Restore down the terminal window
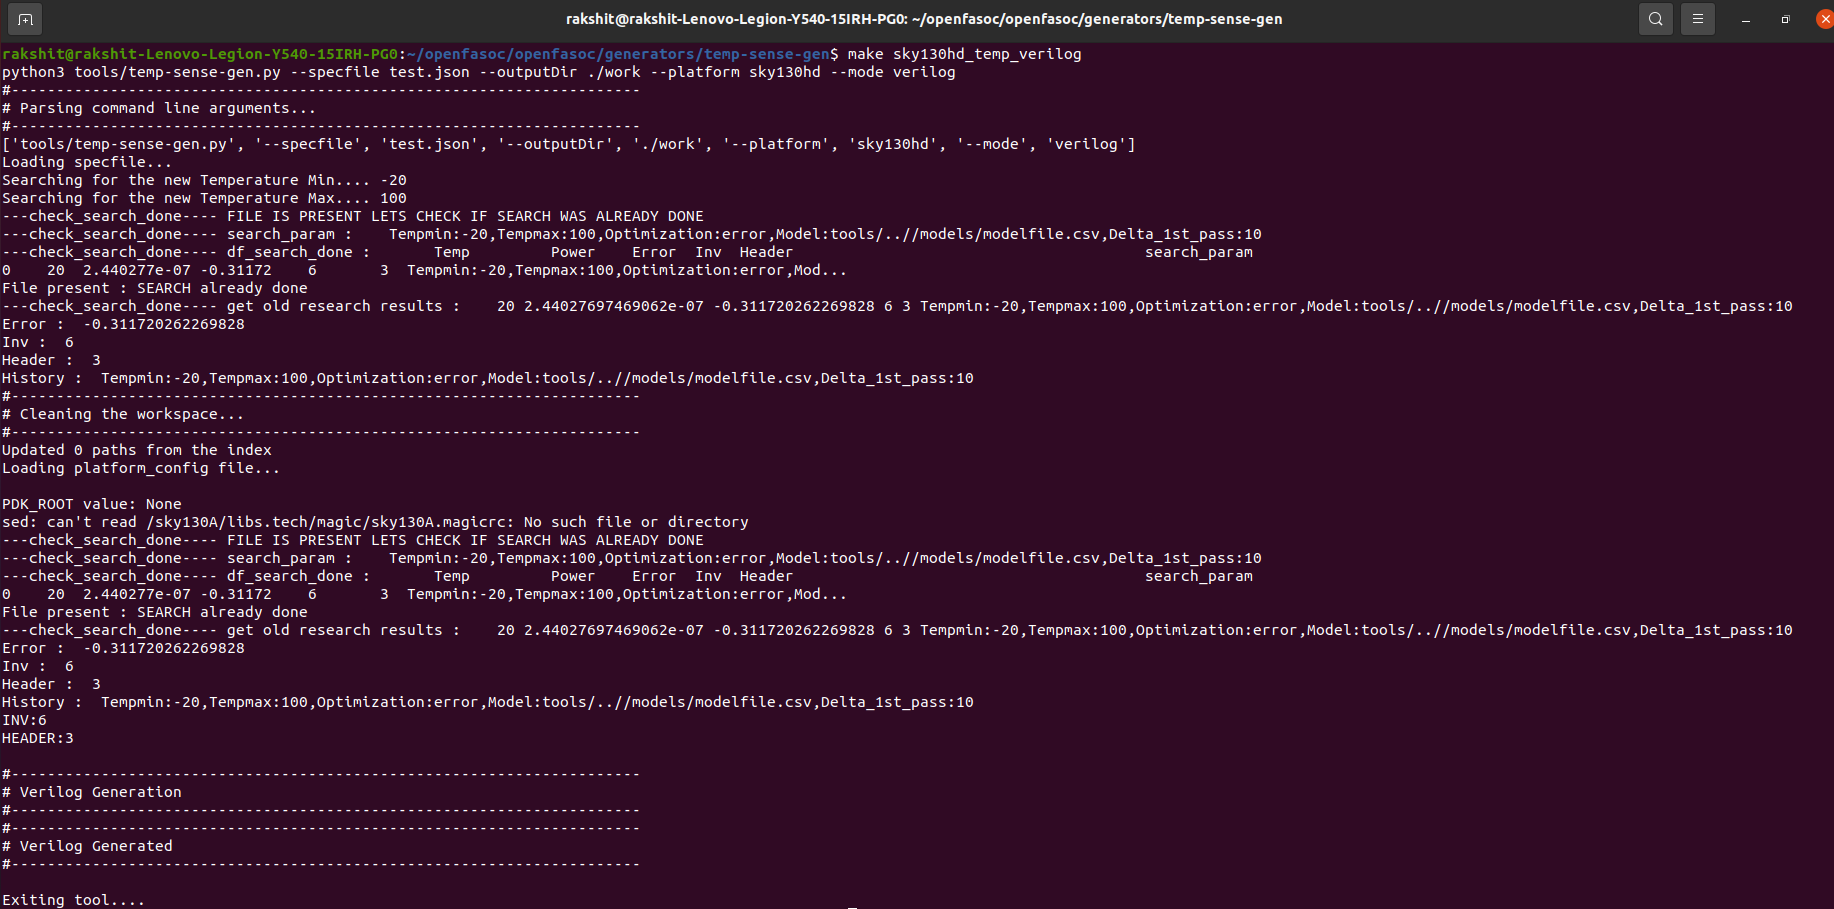This screenshot has width=1834, height=909. [x=1786, y=18]
